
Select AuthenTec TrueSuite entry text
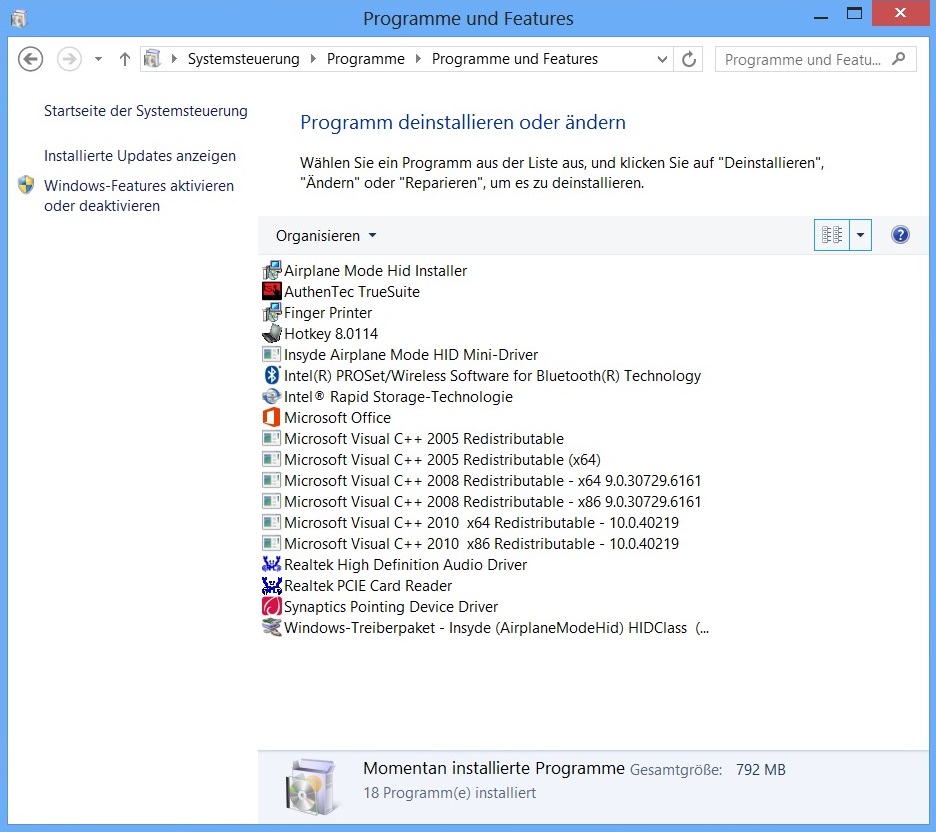(x=352, y=291)
